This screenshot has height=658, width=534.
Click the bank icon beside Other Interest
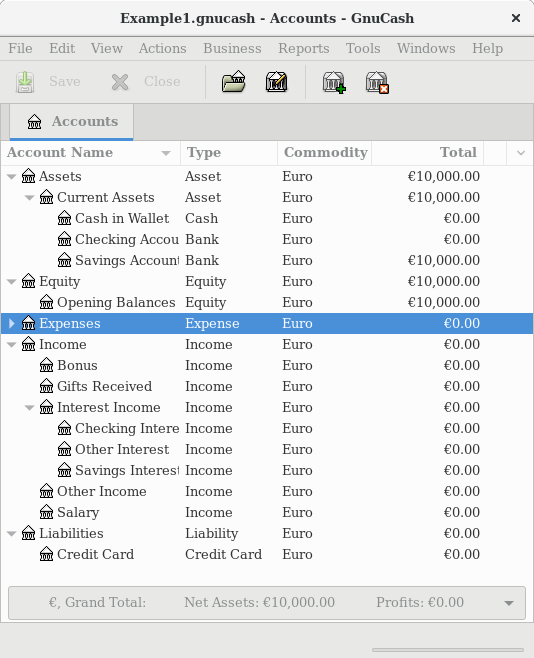point(65,449)
